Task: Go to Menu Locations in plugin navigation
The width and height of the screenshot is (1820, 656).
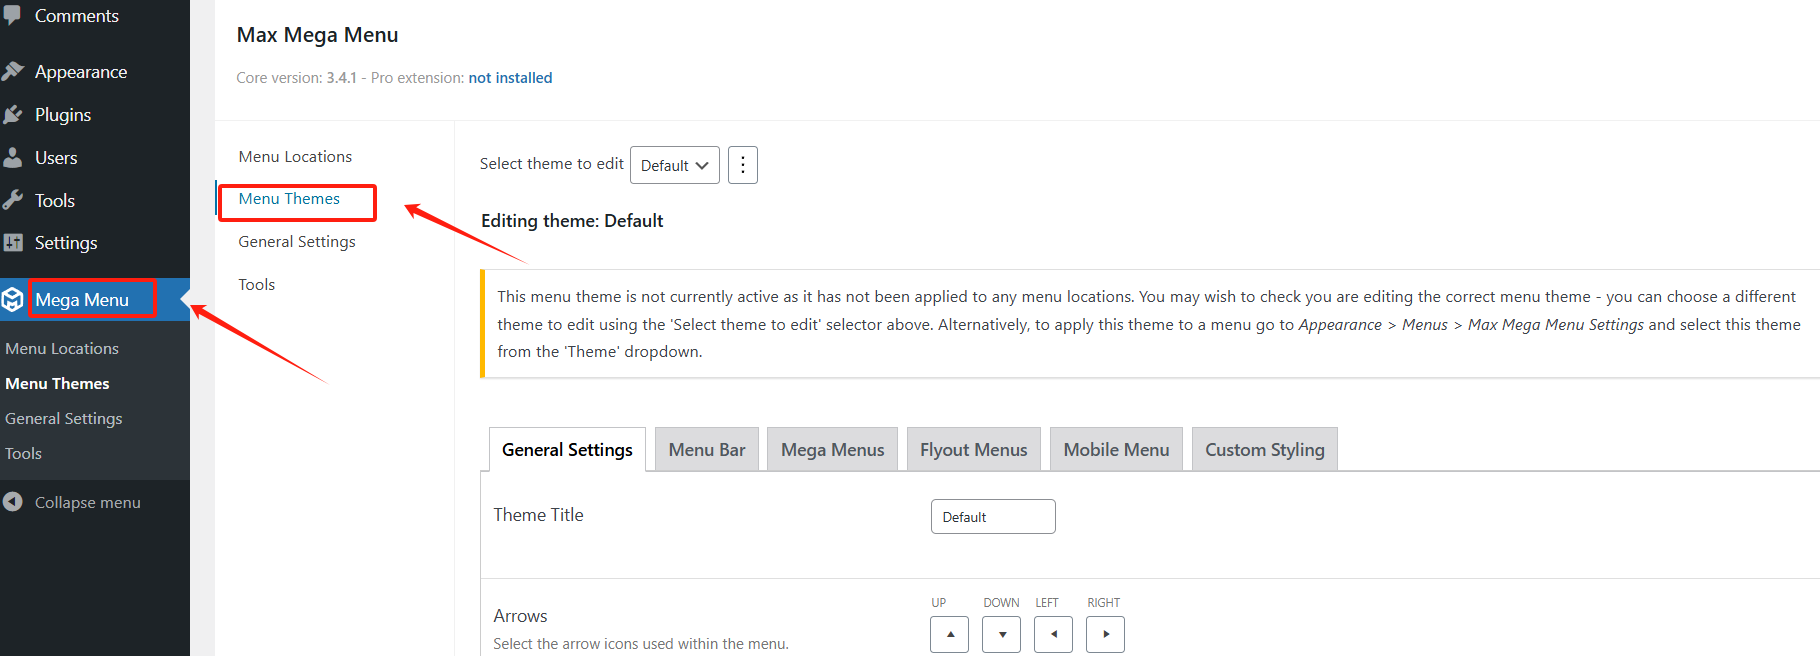Action: coord(295,157)
